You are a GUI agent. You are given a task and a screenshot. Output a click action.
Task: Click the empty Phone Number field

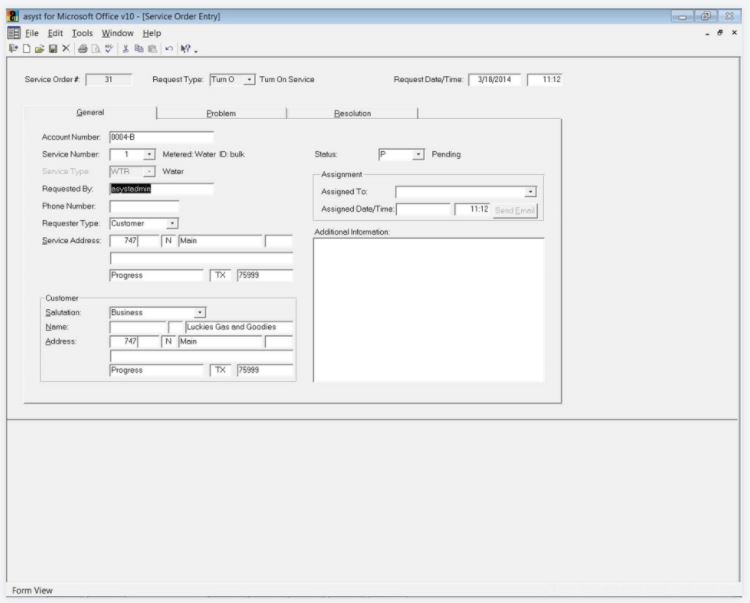[x=144, y=206]
